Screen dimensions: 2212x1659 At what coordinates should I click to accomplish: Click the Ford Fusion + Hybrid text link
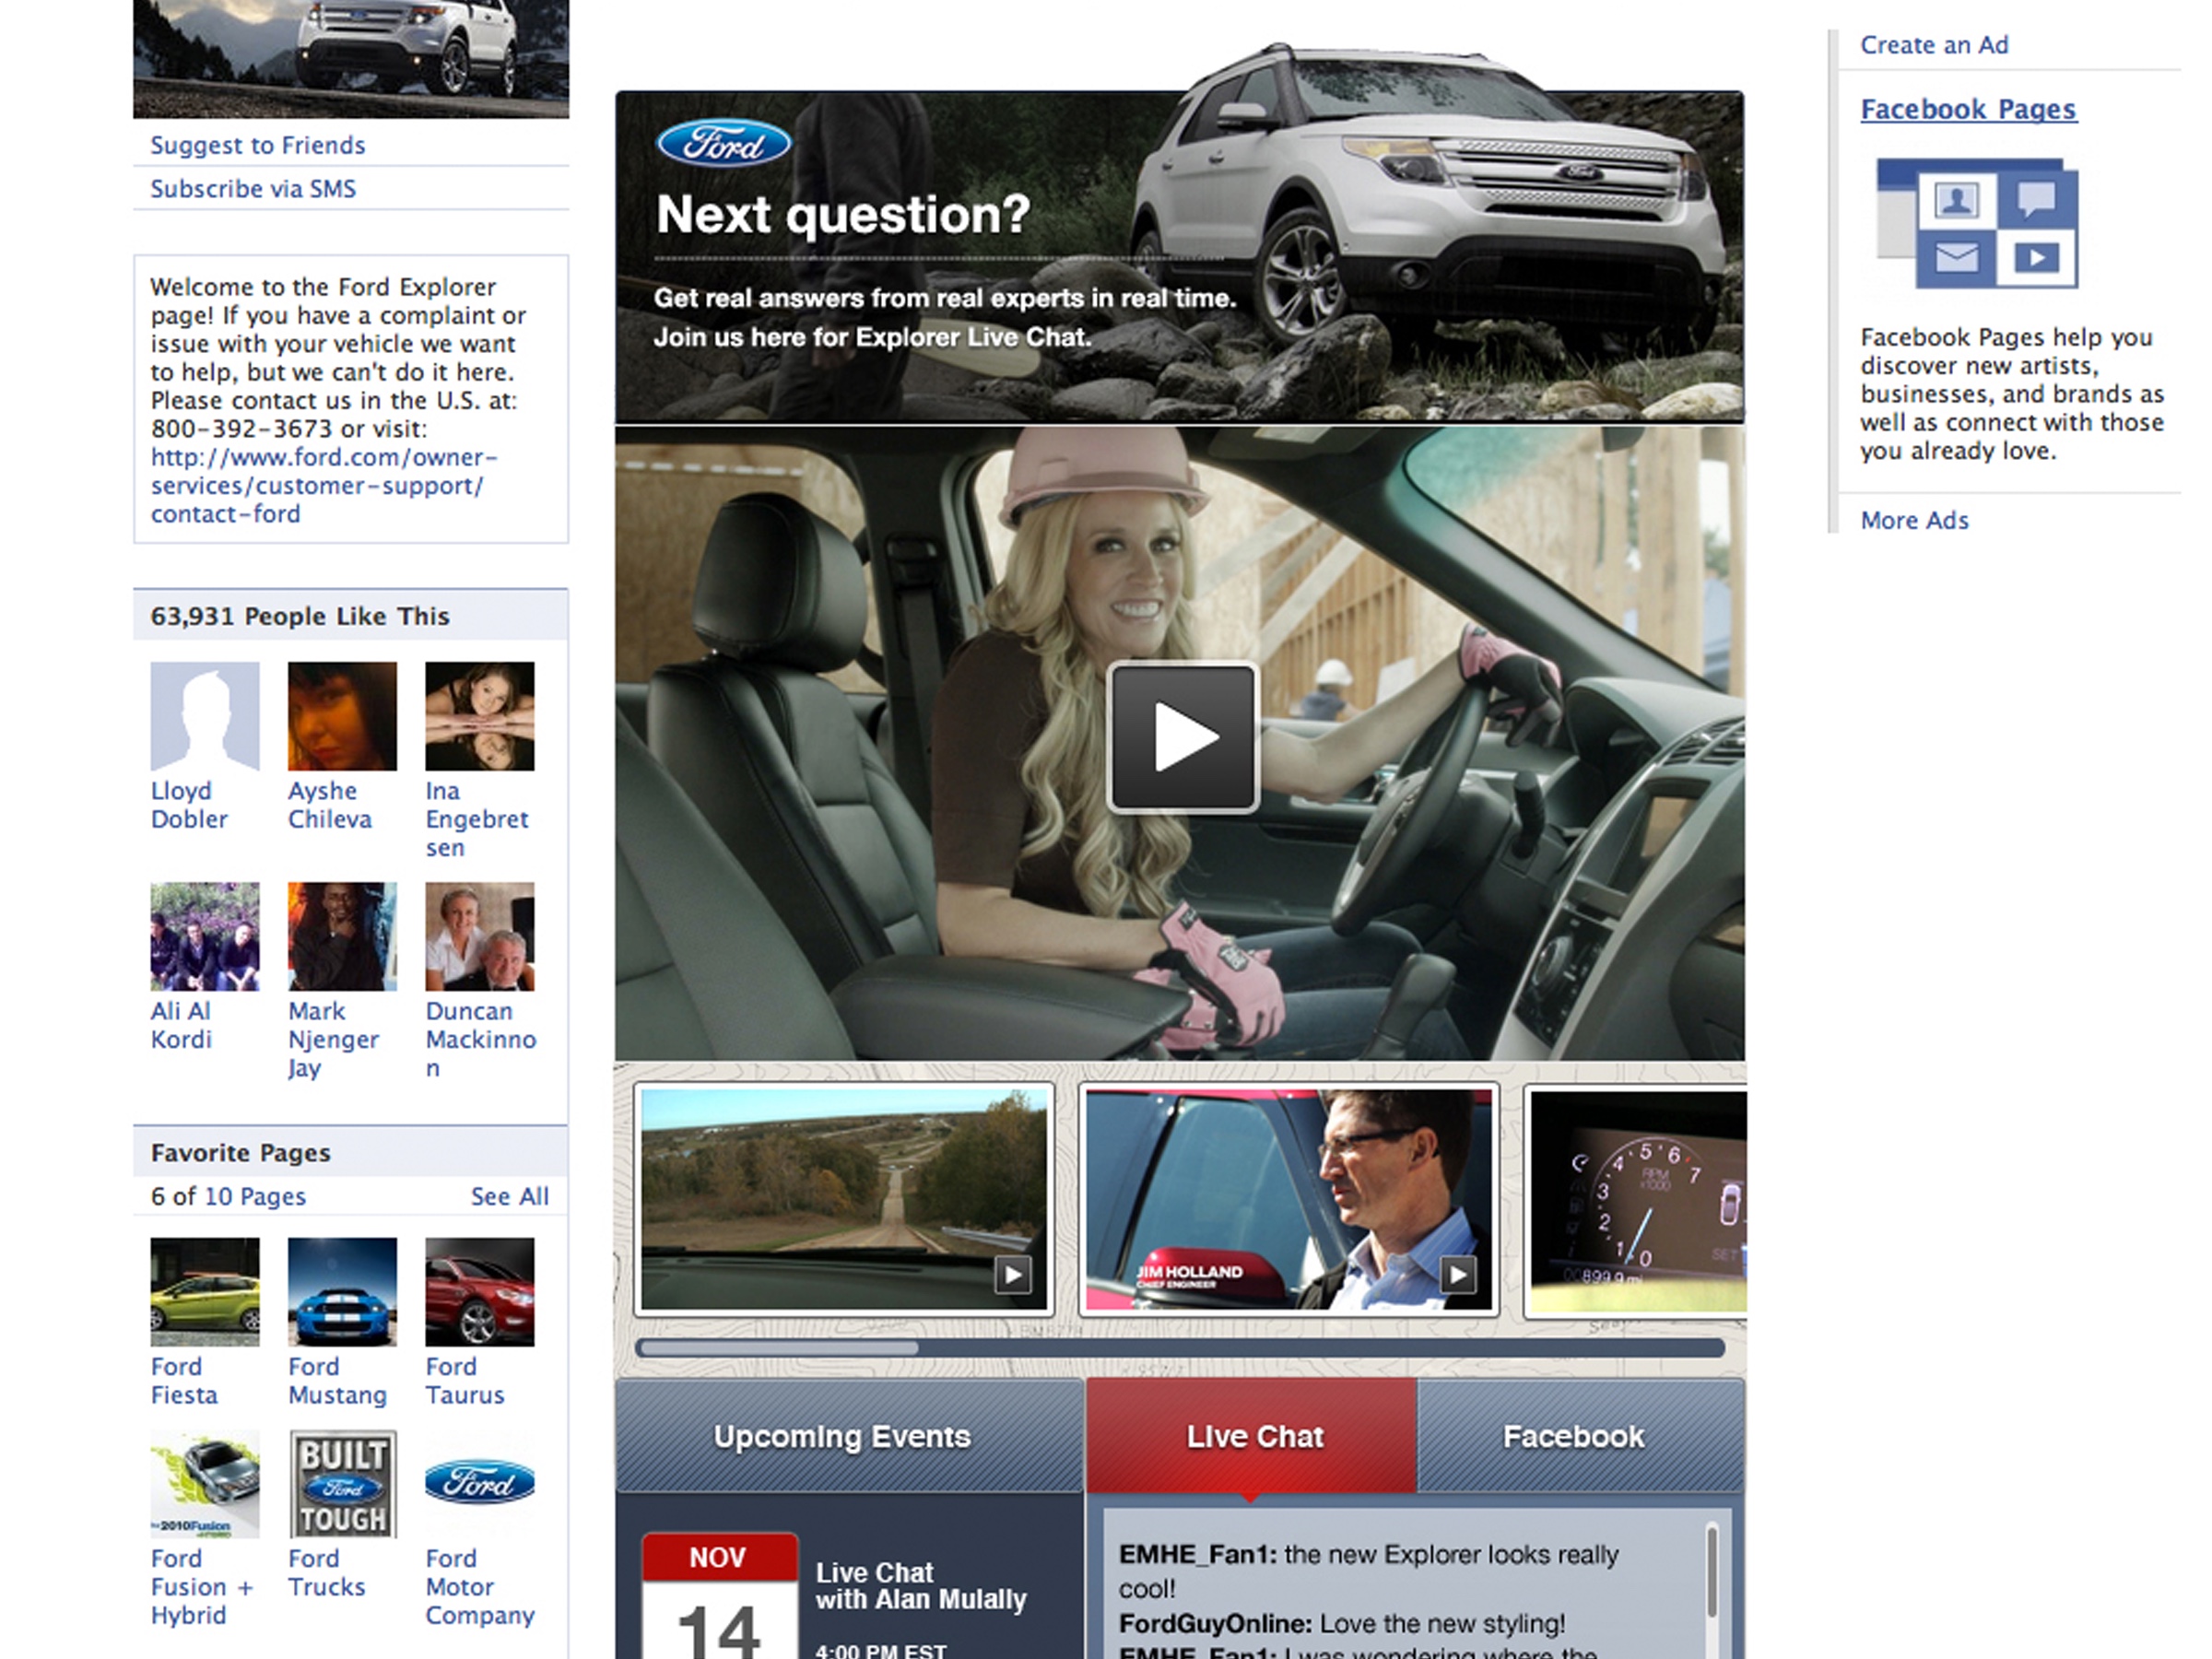pos(202,1587)
